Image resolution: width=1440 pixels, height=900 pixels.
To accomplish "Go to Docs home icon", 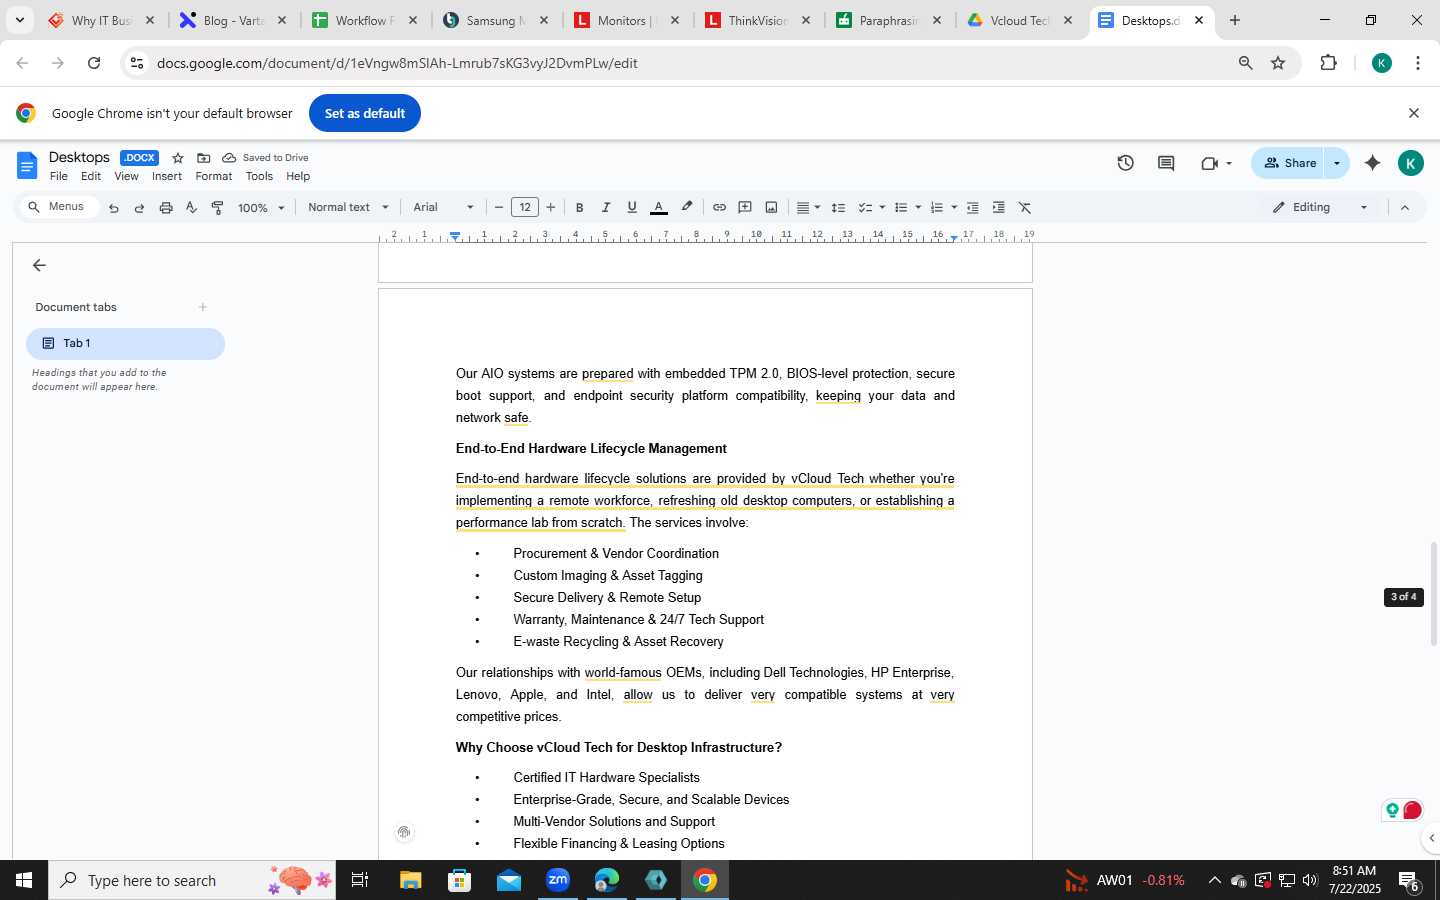I will [27, 166].
